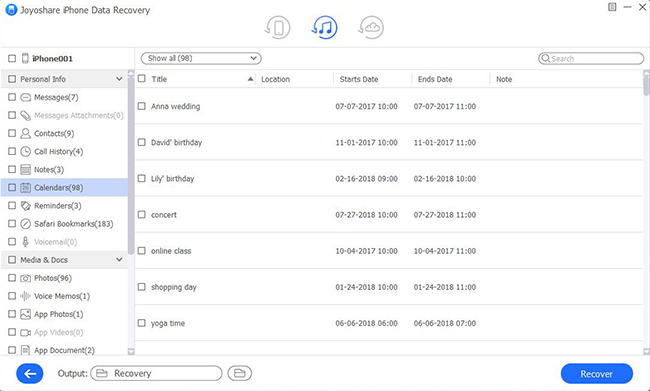
Task: Click the Messages speech bubble icon
Action: coord(26,97)
